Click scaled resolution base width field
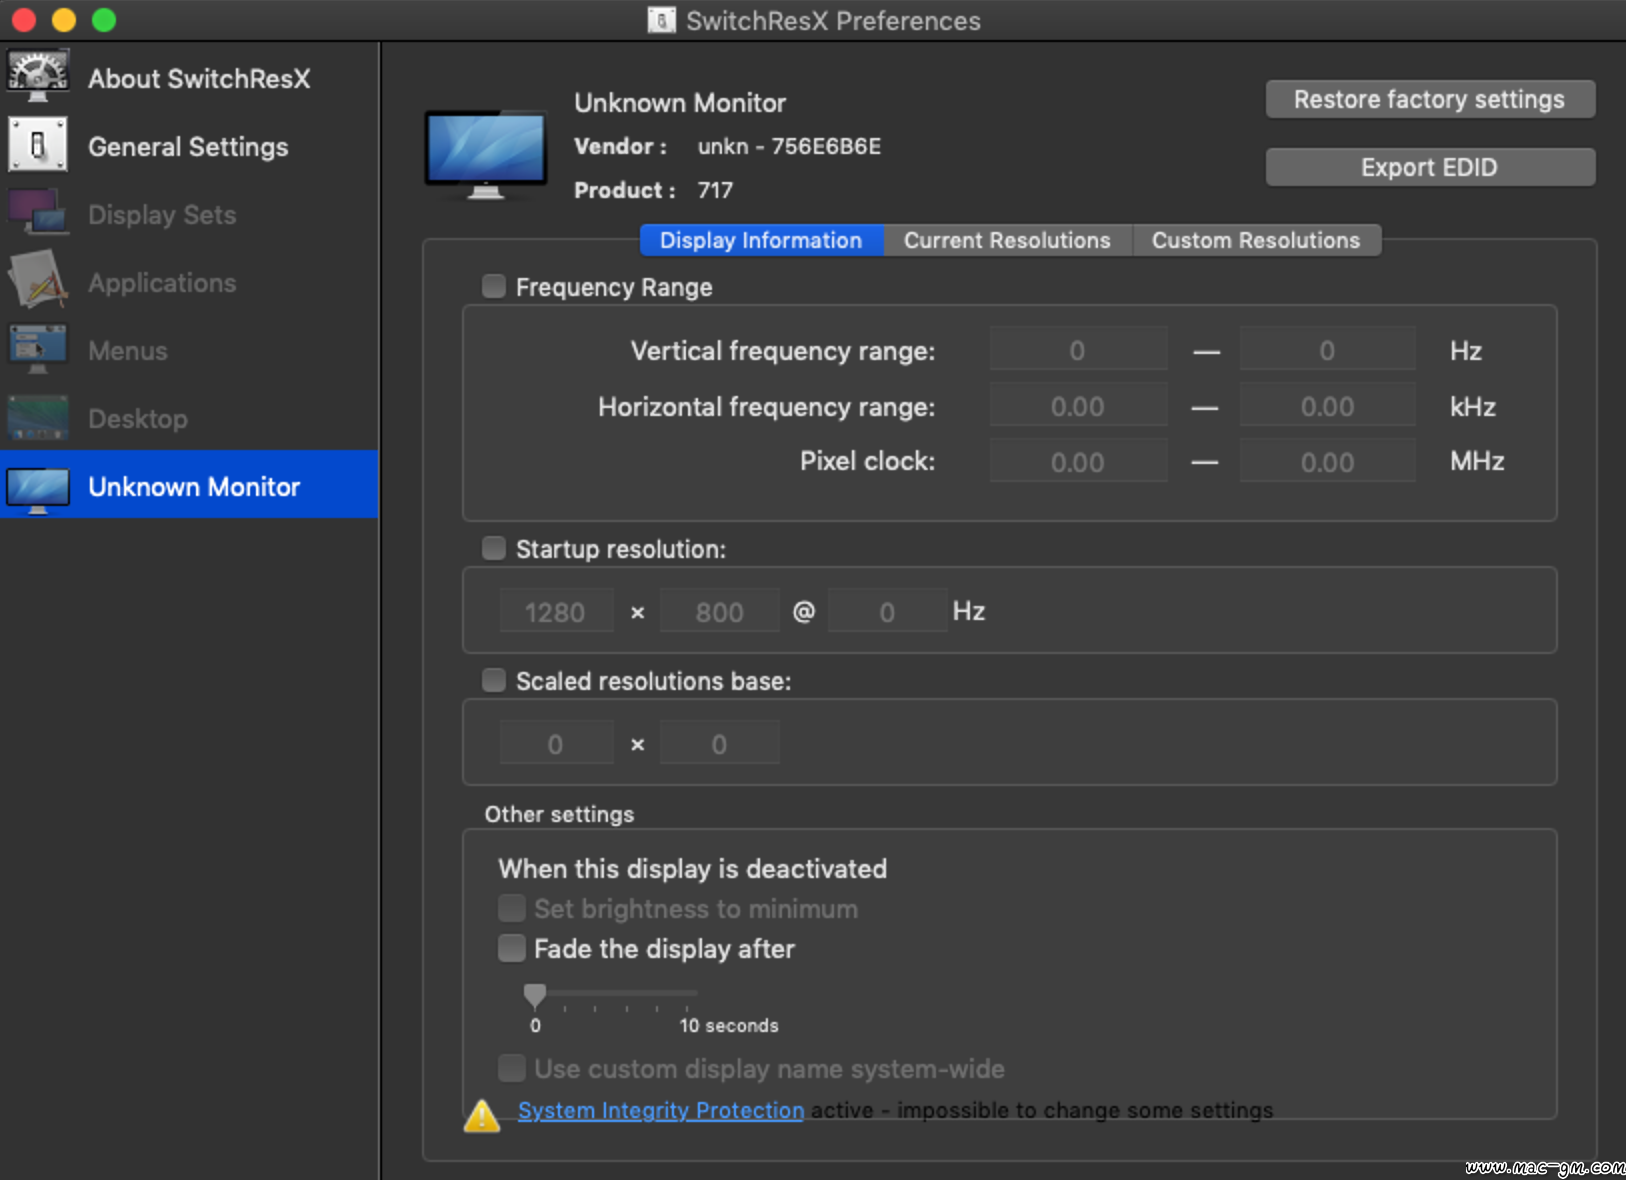 pos(556,743)
